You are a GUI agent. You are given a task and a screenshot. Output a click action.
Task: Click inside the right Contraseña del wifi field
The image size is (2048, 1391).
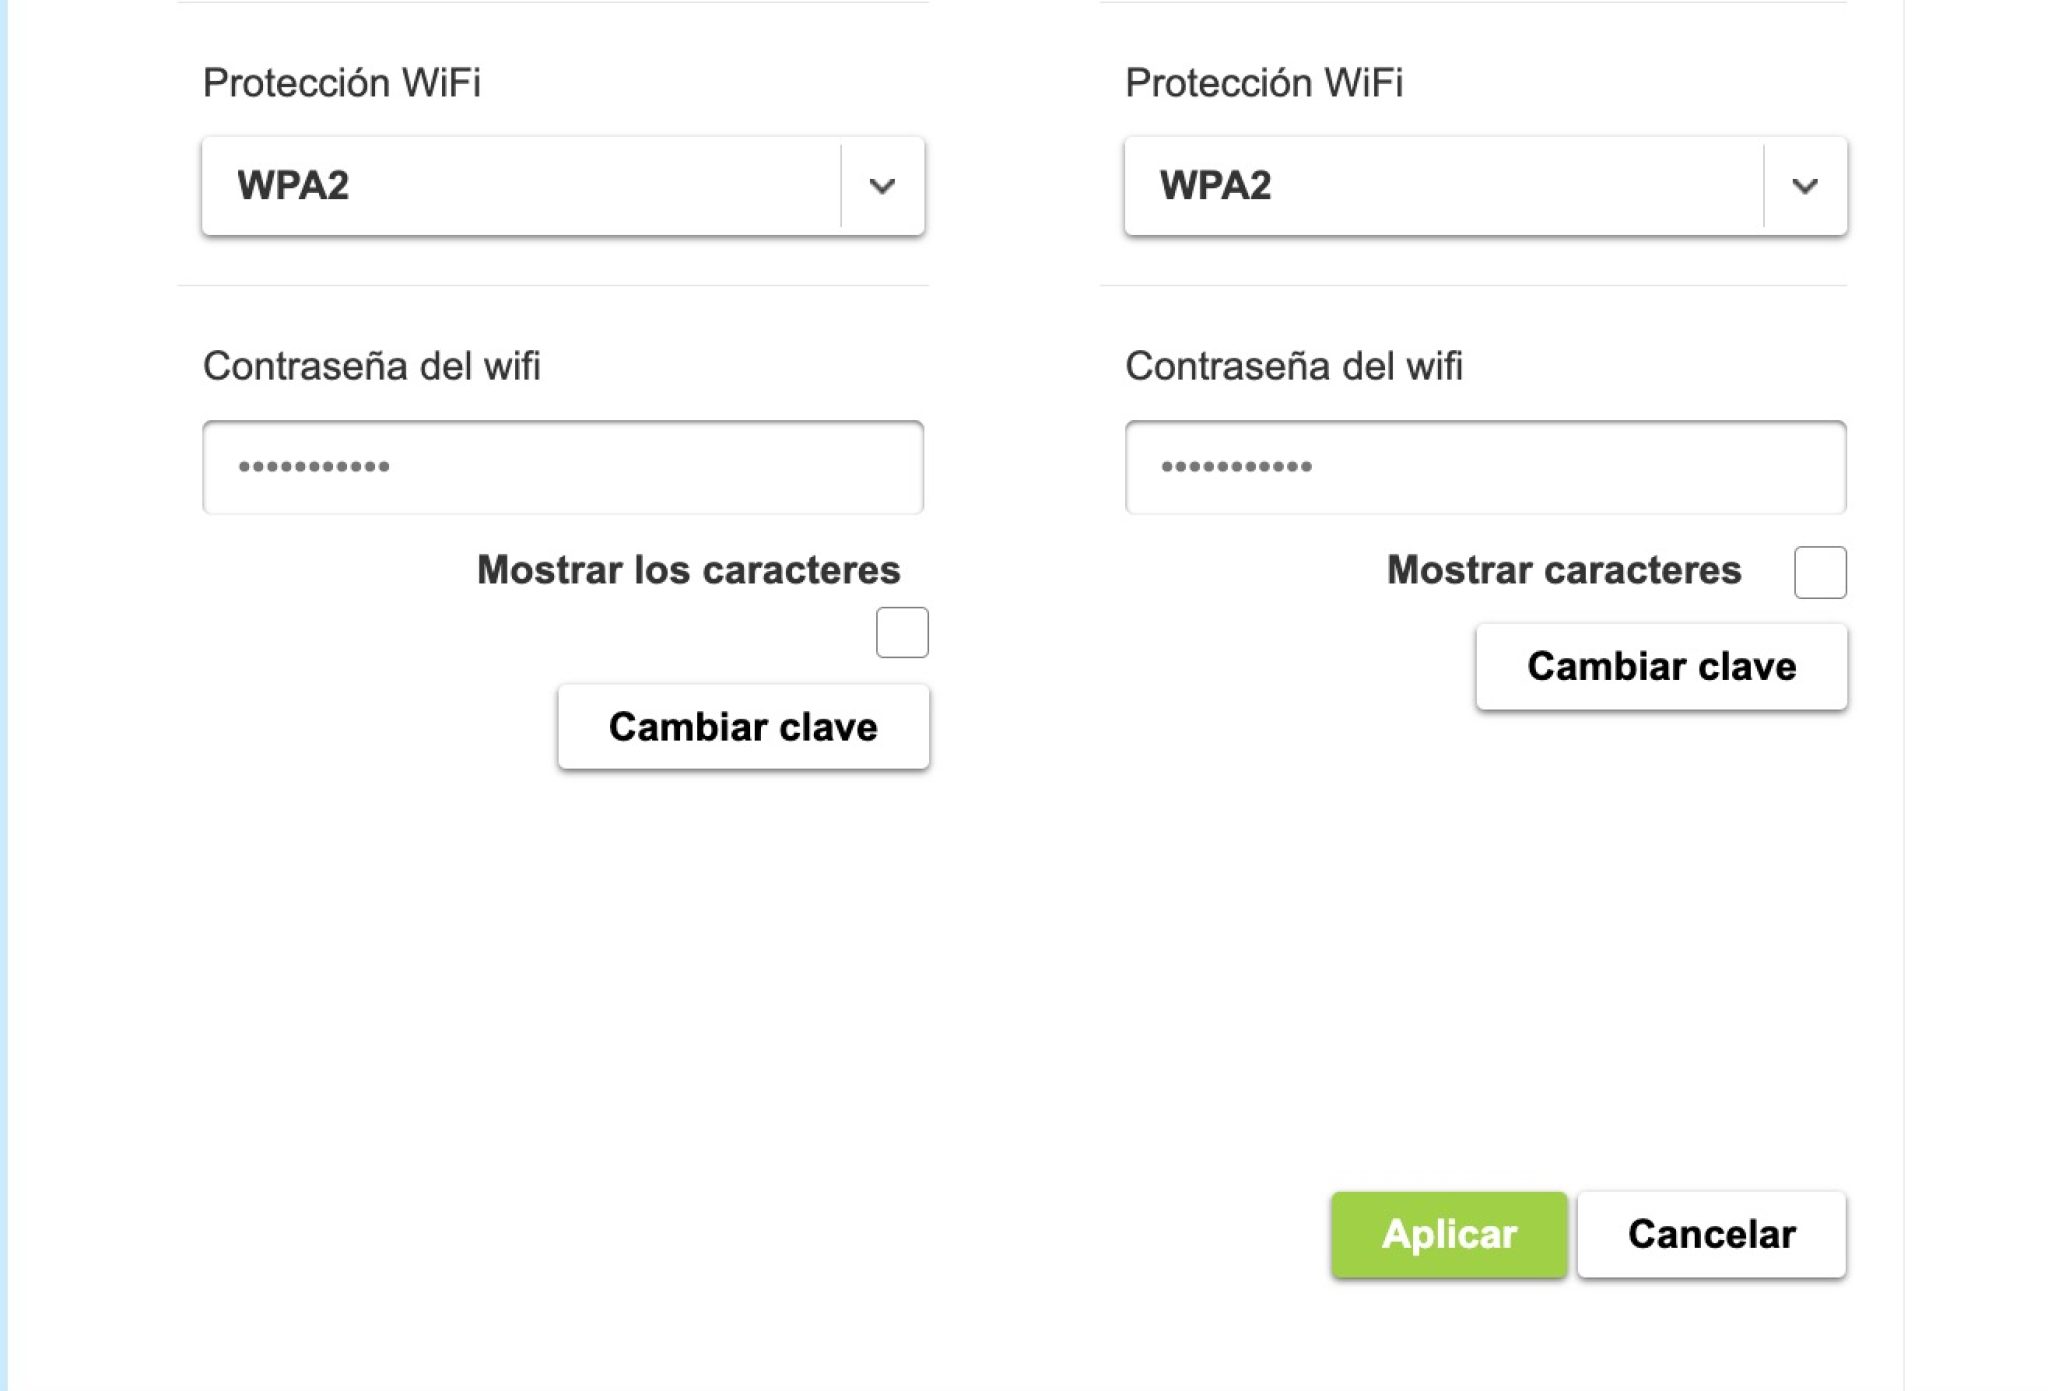pyautogui.click(x=1485, y=467)
